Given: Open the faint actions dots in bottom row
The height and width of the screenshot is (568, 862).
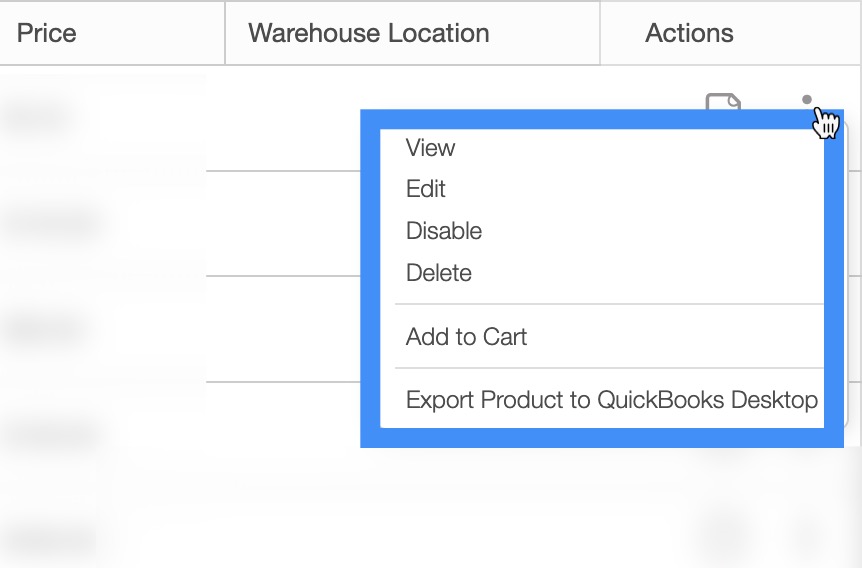Looking at the screenshot, I should click(807, 530).
